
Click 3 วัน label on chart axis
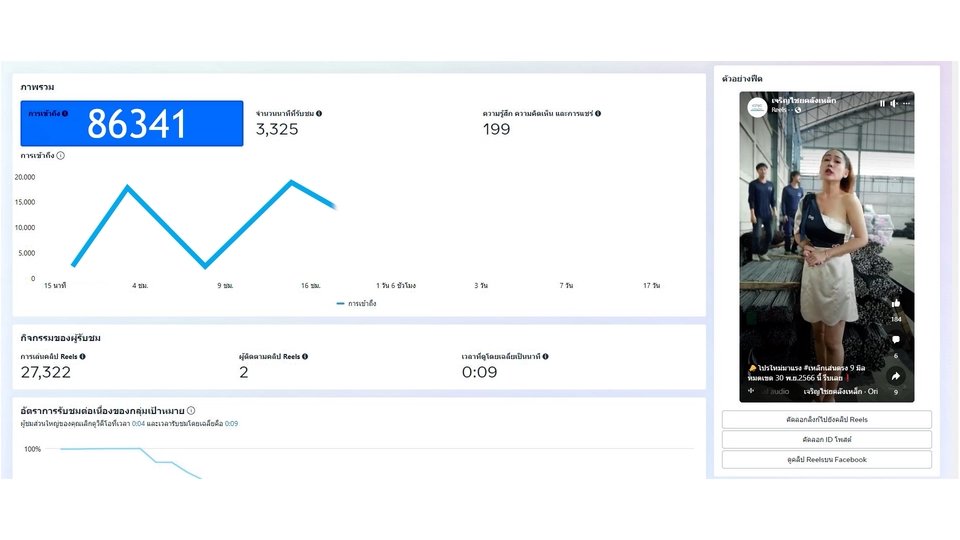[x=481, y=286]
